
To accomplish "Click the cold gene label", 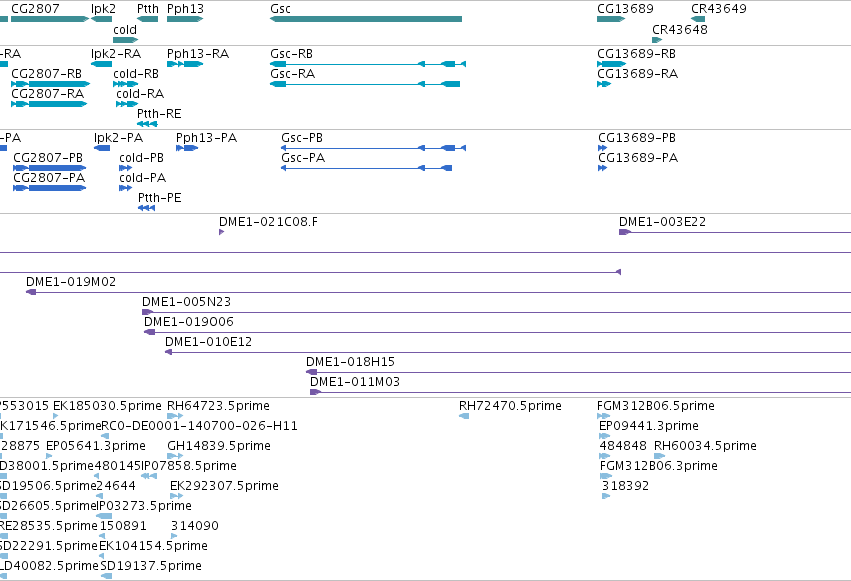I will coord(125,30).
